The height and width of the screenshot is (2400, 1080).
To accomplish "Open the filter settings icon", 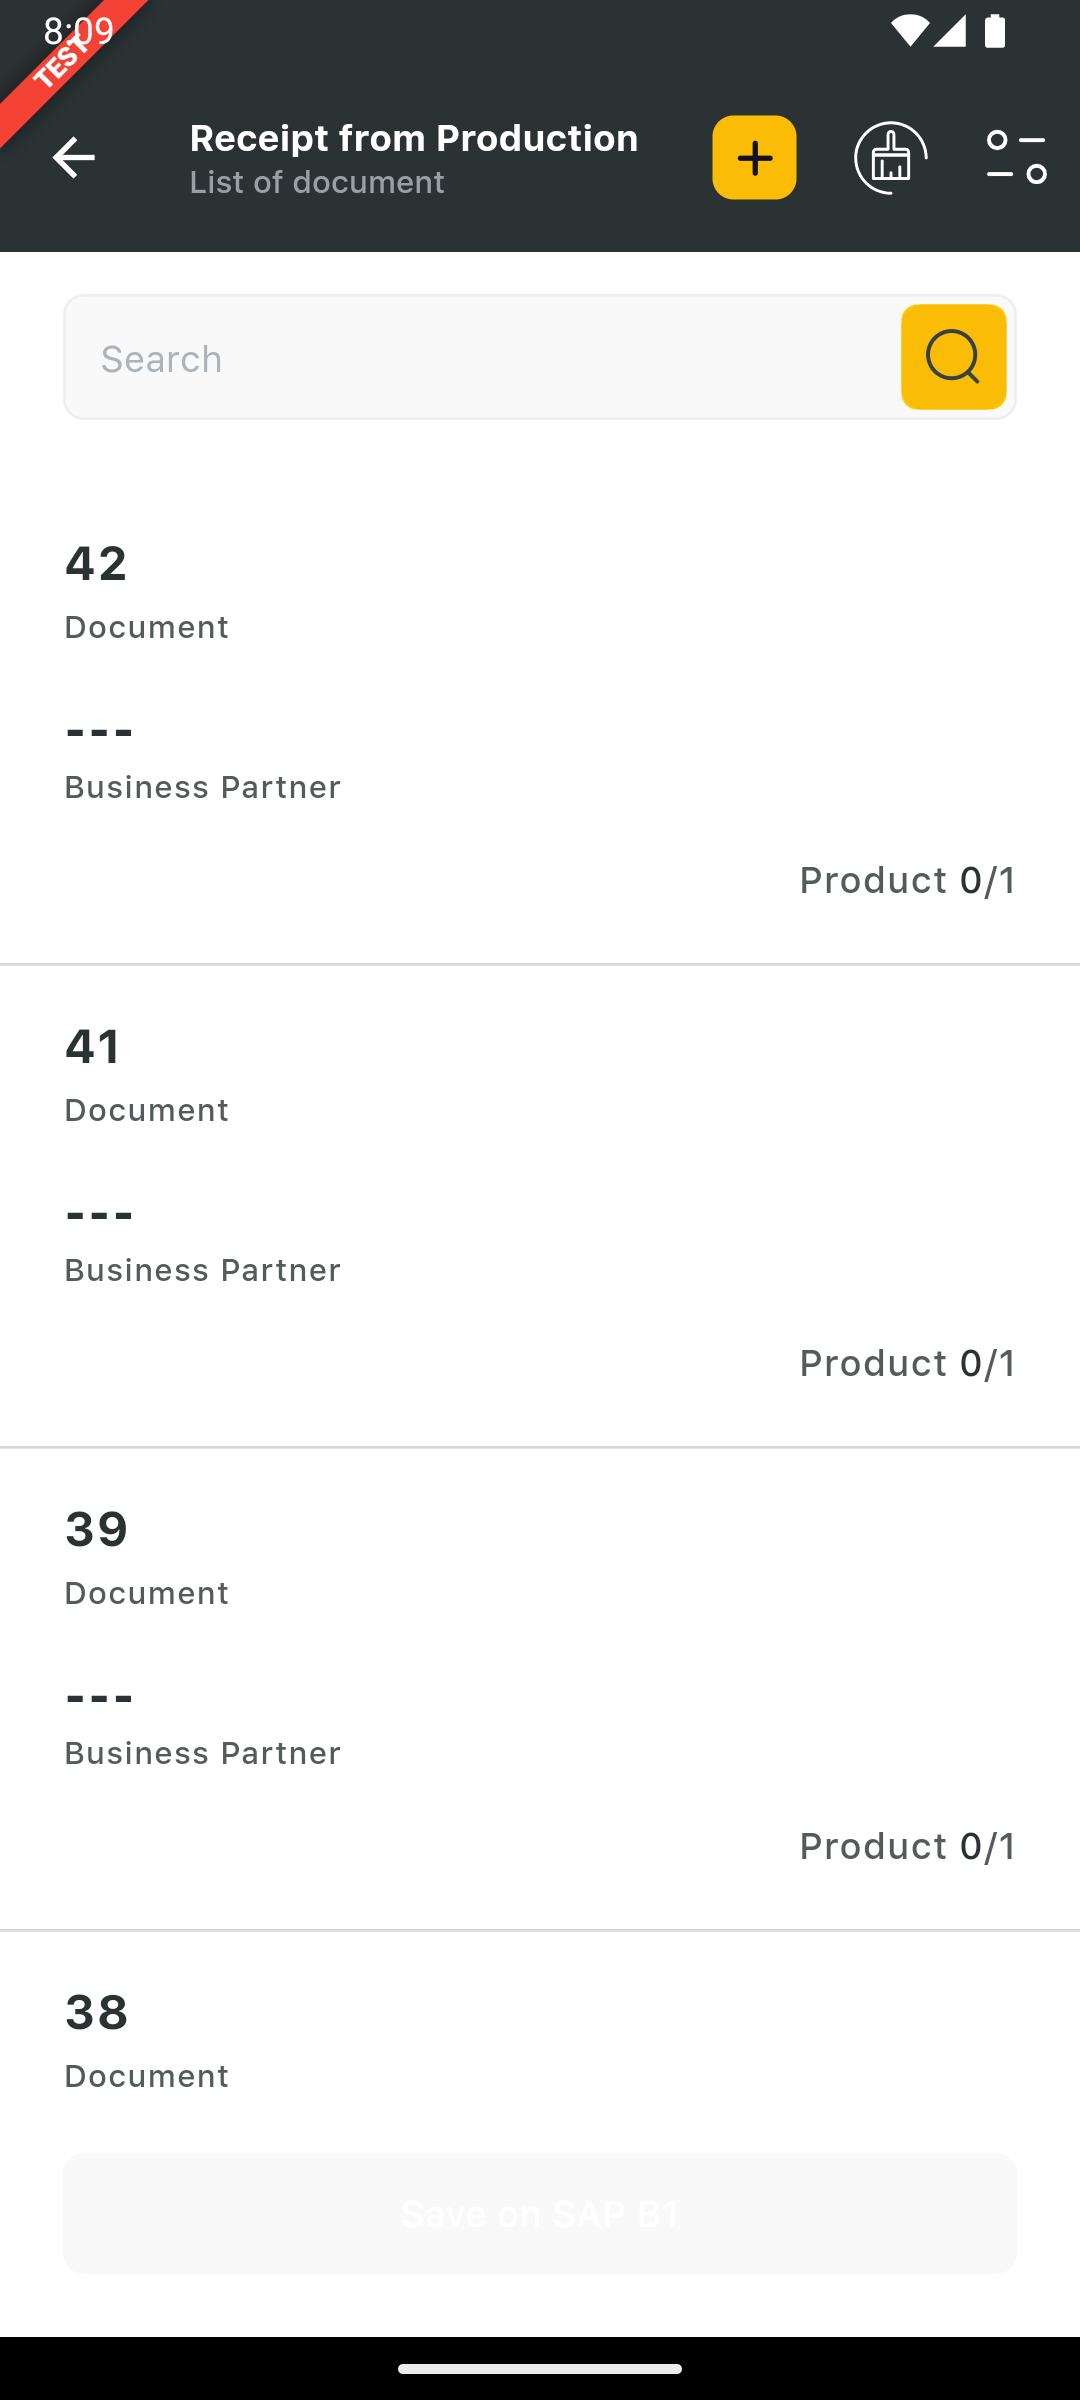I will [x=1016, y=158].
